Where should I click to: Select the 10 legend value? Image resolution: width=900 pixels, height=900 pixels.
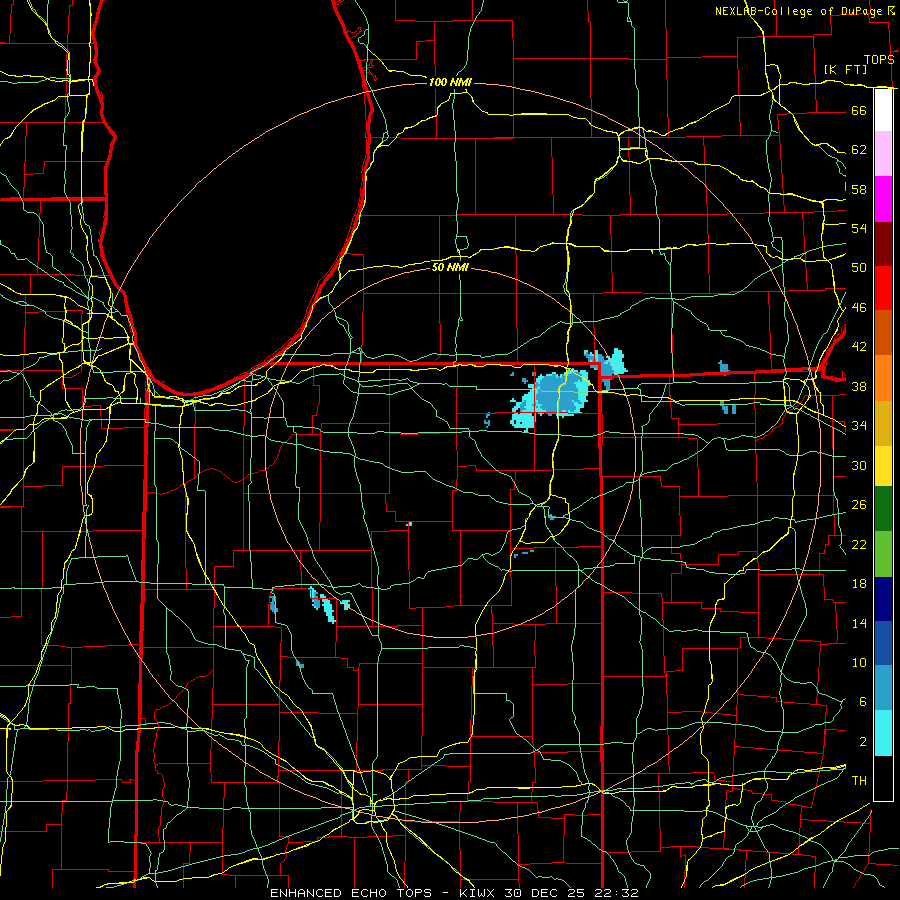(859, 663)
